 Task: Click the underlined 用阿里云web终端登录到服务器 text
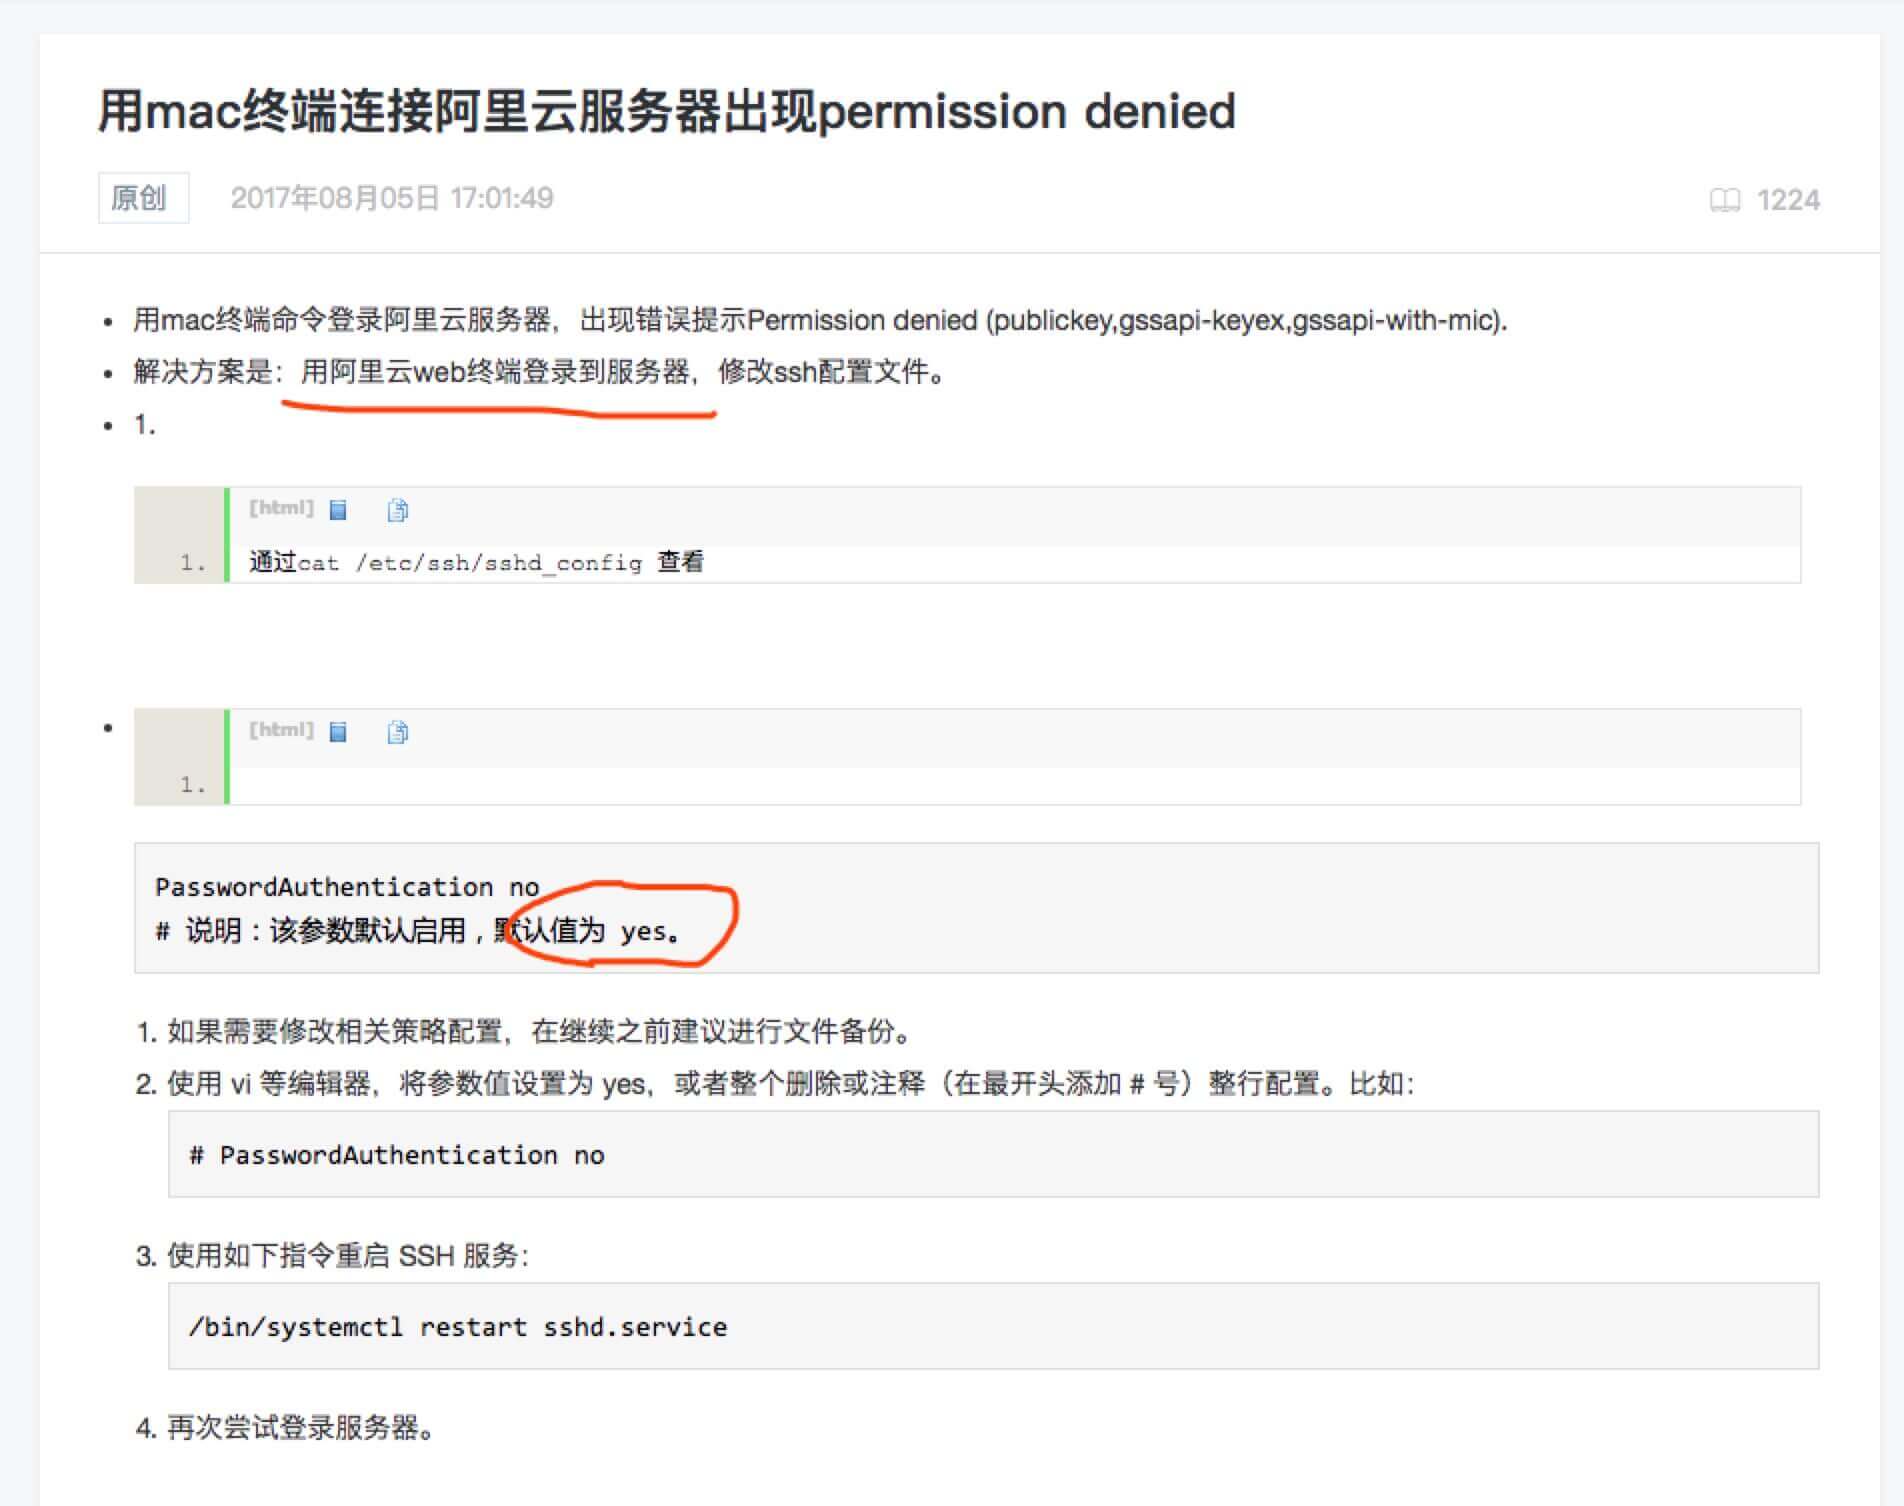496,372
